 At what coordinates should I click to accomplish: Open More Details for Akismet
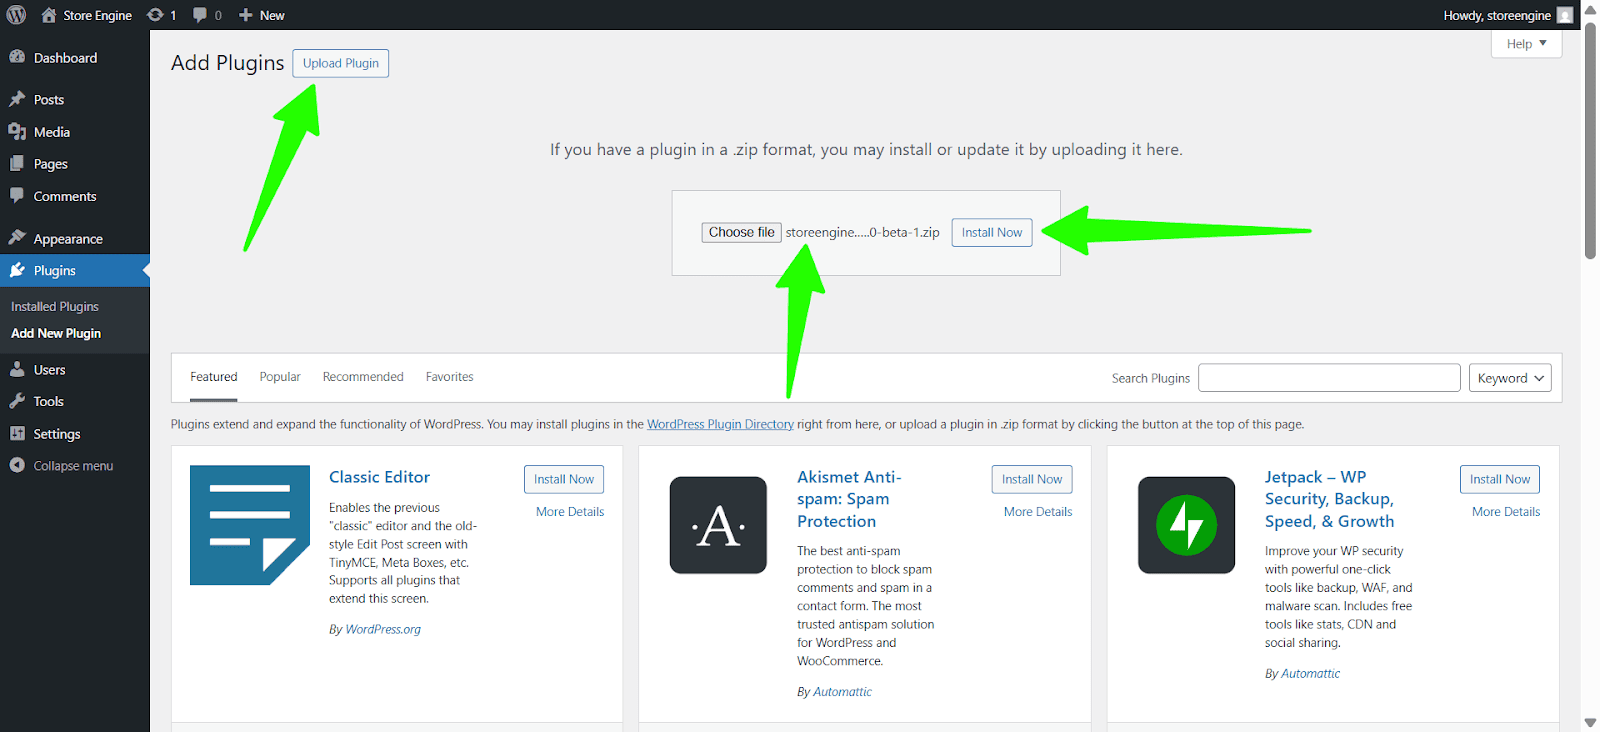(x=1038, y=511)
